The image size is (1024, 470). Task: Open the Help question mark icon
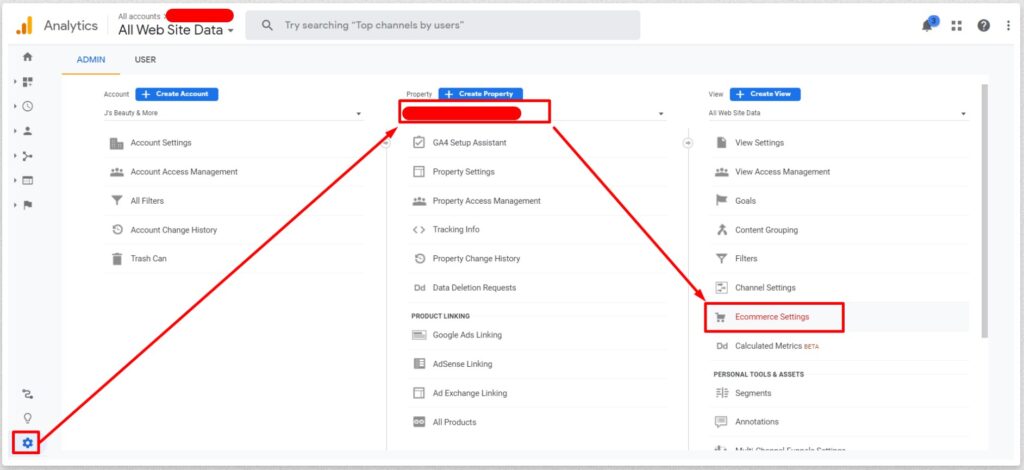984,26
